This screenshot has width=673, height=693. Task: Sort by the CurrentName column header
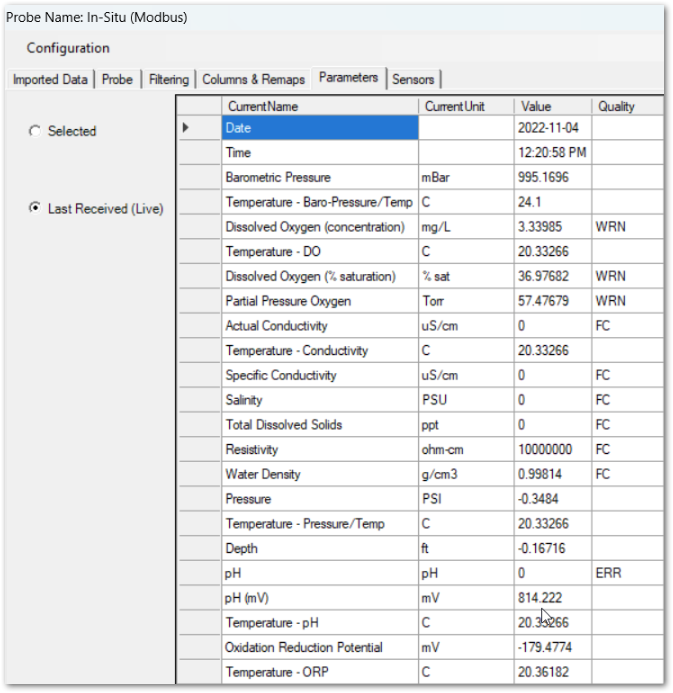(x=320, y=106)
